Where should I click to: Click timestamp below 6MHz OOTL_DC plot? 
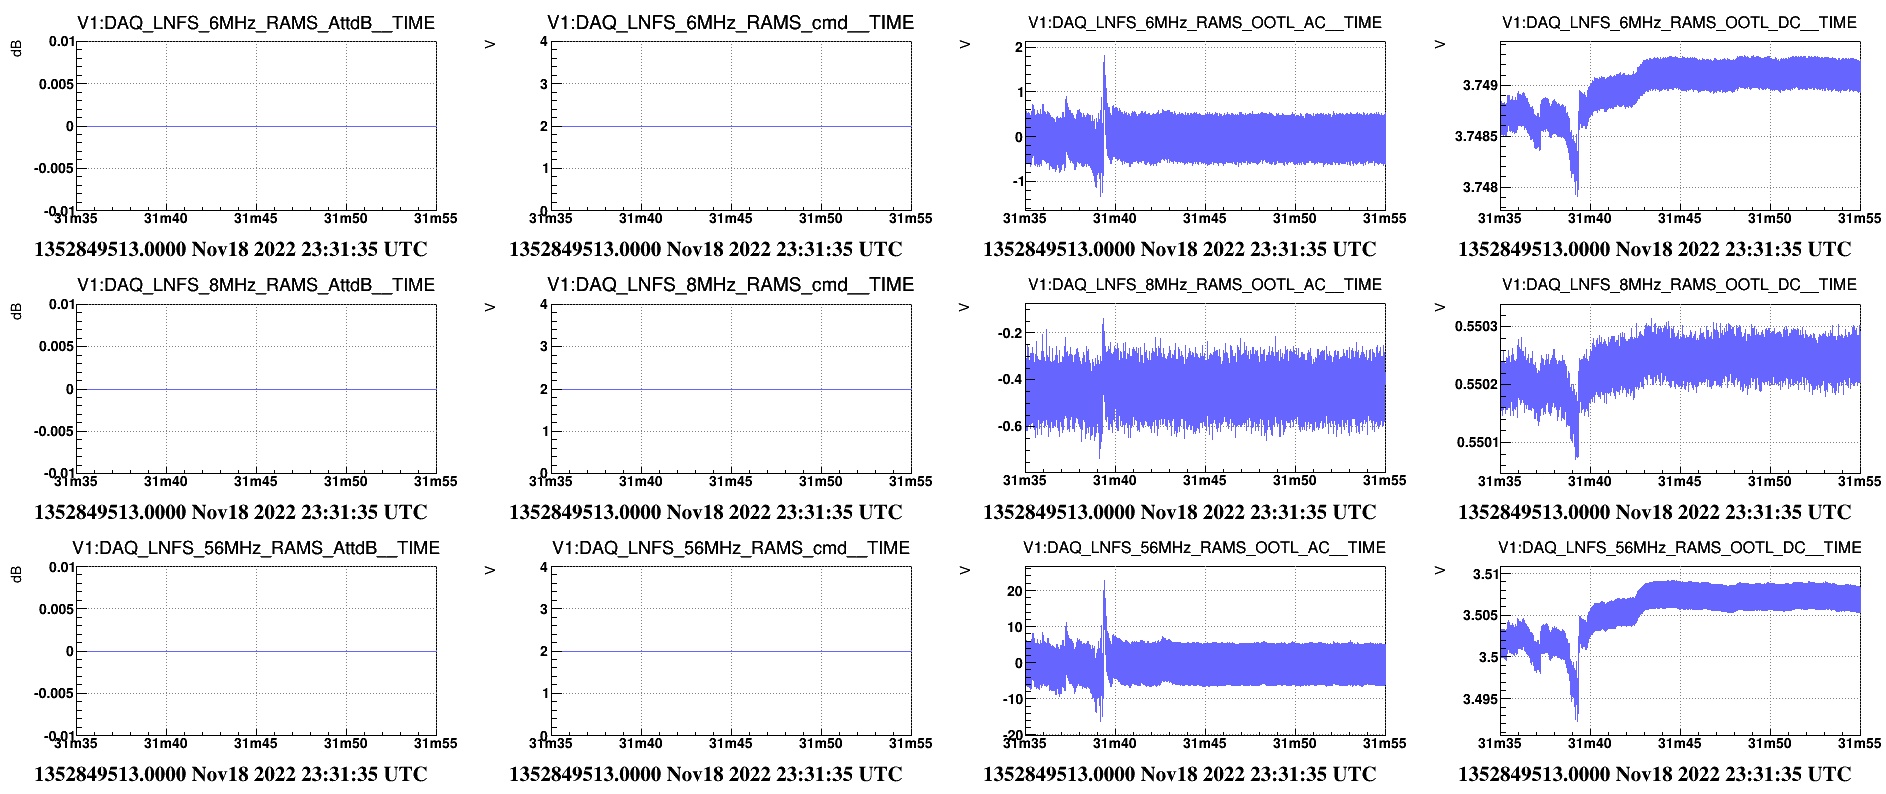[x=1655, y=249]
